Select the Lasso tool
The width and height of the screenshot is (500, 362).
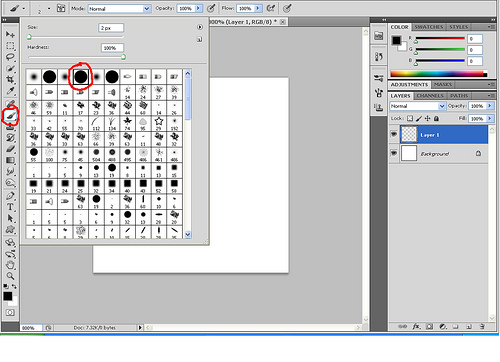tap(10, 57)
